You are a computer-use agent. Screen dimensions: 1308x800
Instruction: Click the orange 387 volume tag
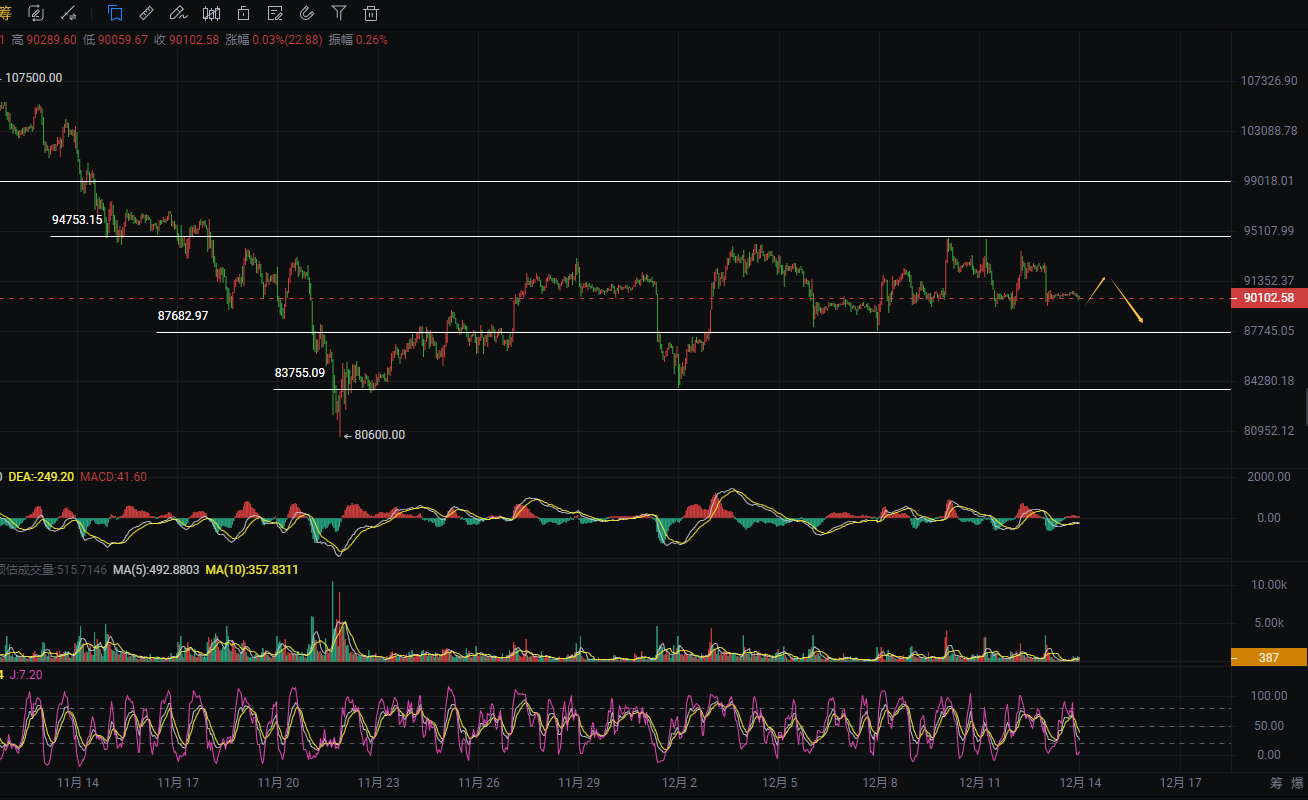1268,657
